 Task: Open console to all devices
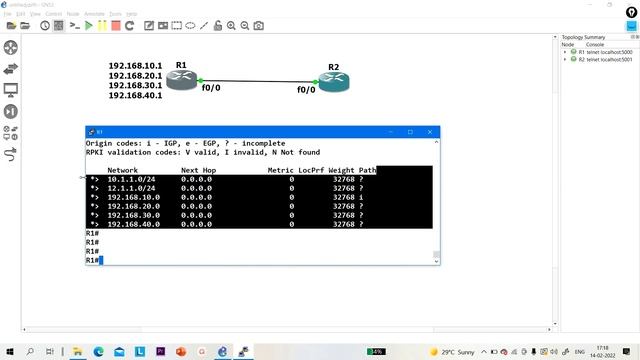pos(75,26)
